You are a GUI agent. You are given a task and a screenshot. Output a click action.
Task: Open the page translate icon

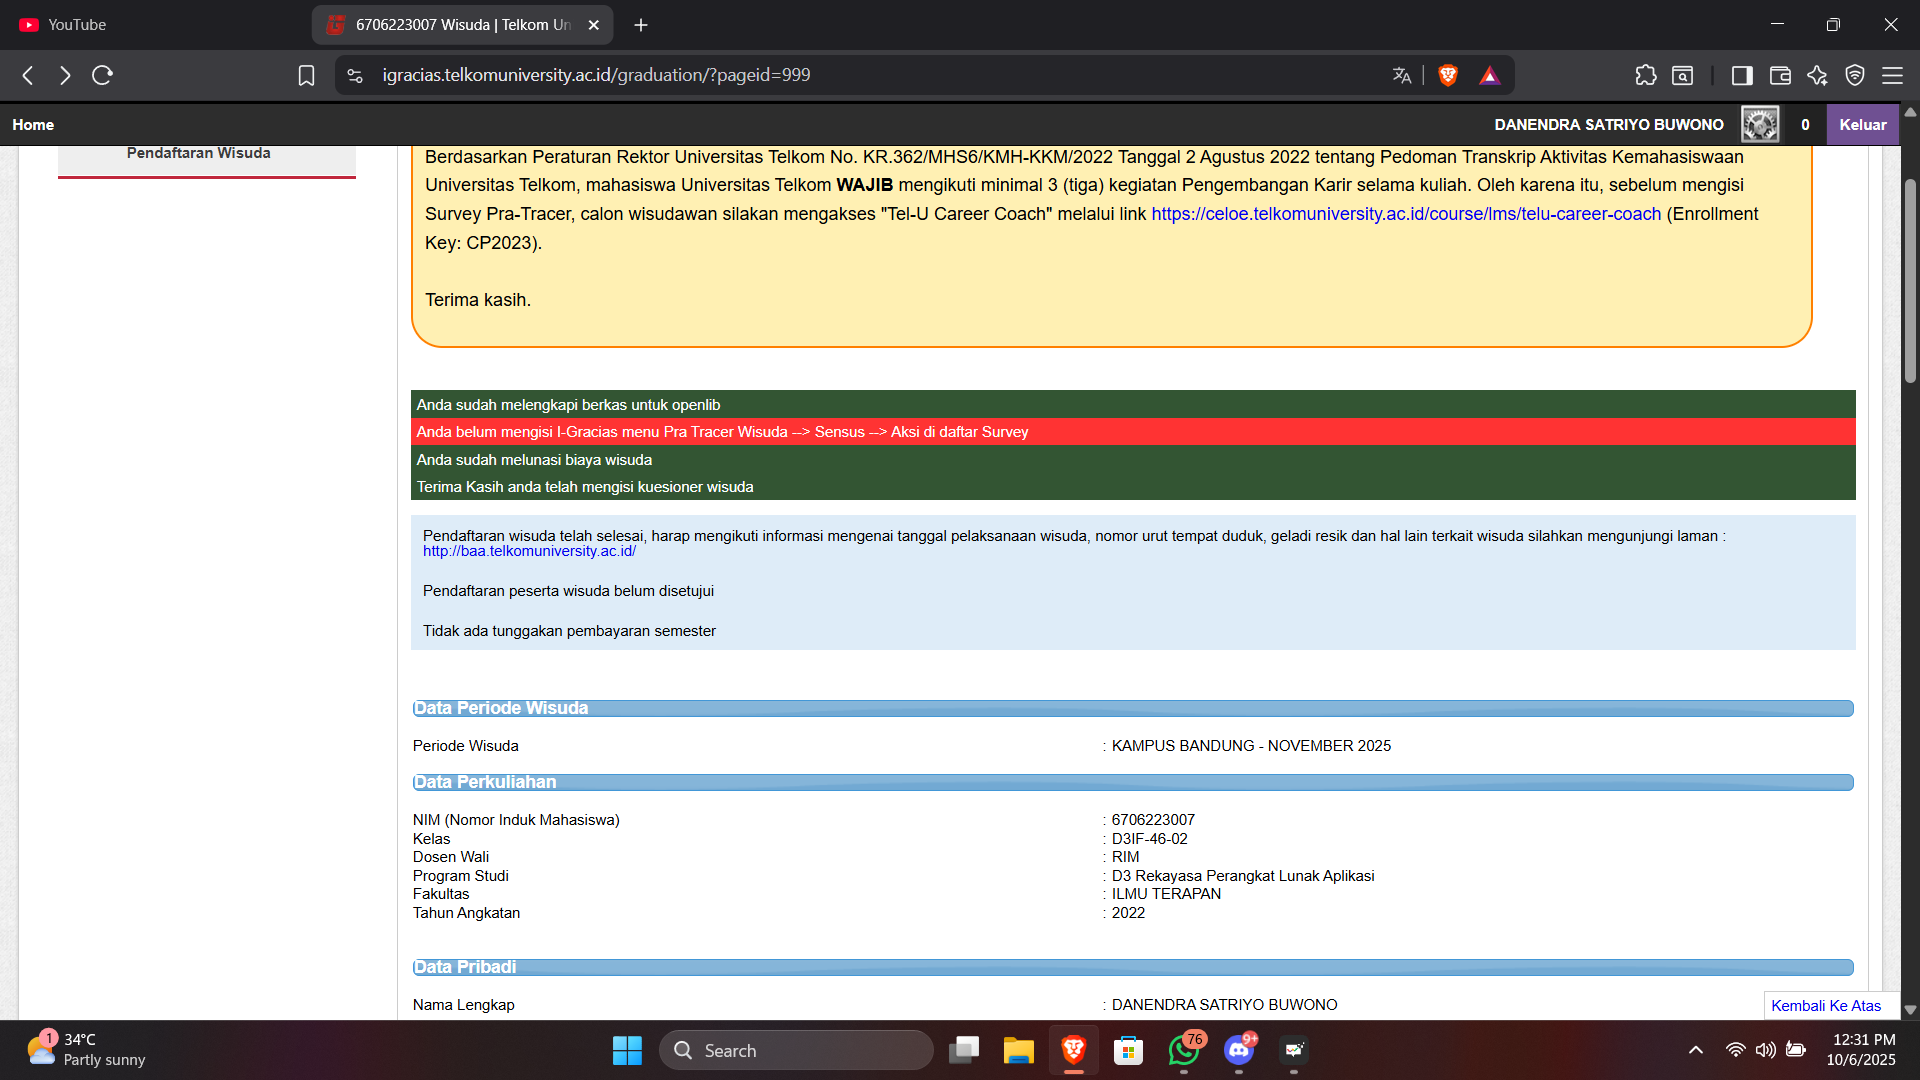pyautogui.click(x=1401, y=75)
